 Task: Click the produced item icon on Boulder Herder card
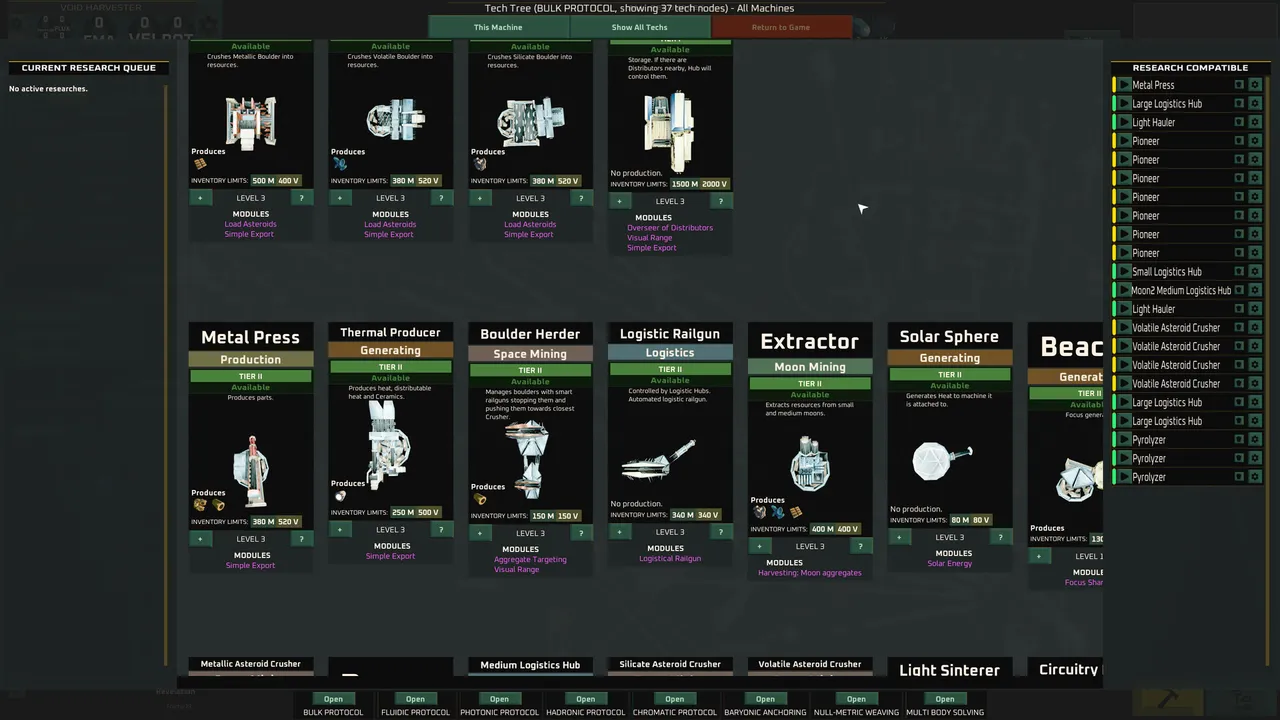(480, 499)
